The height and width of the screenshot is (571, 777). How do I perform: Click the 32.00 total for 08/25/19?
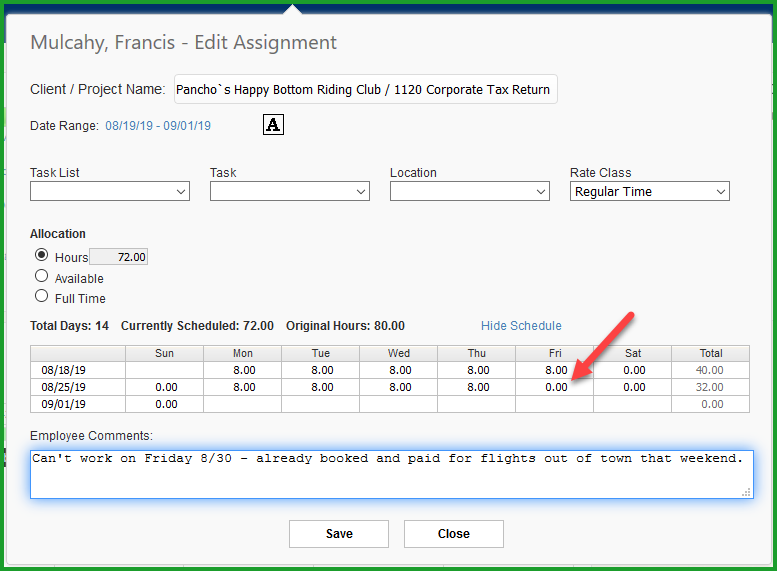tap(711, 387)
